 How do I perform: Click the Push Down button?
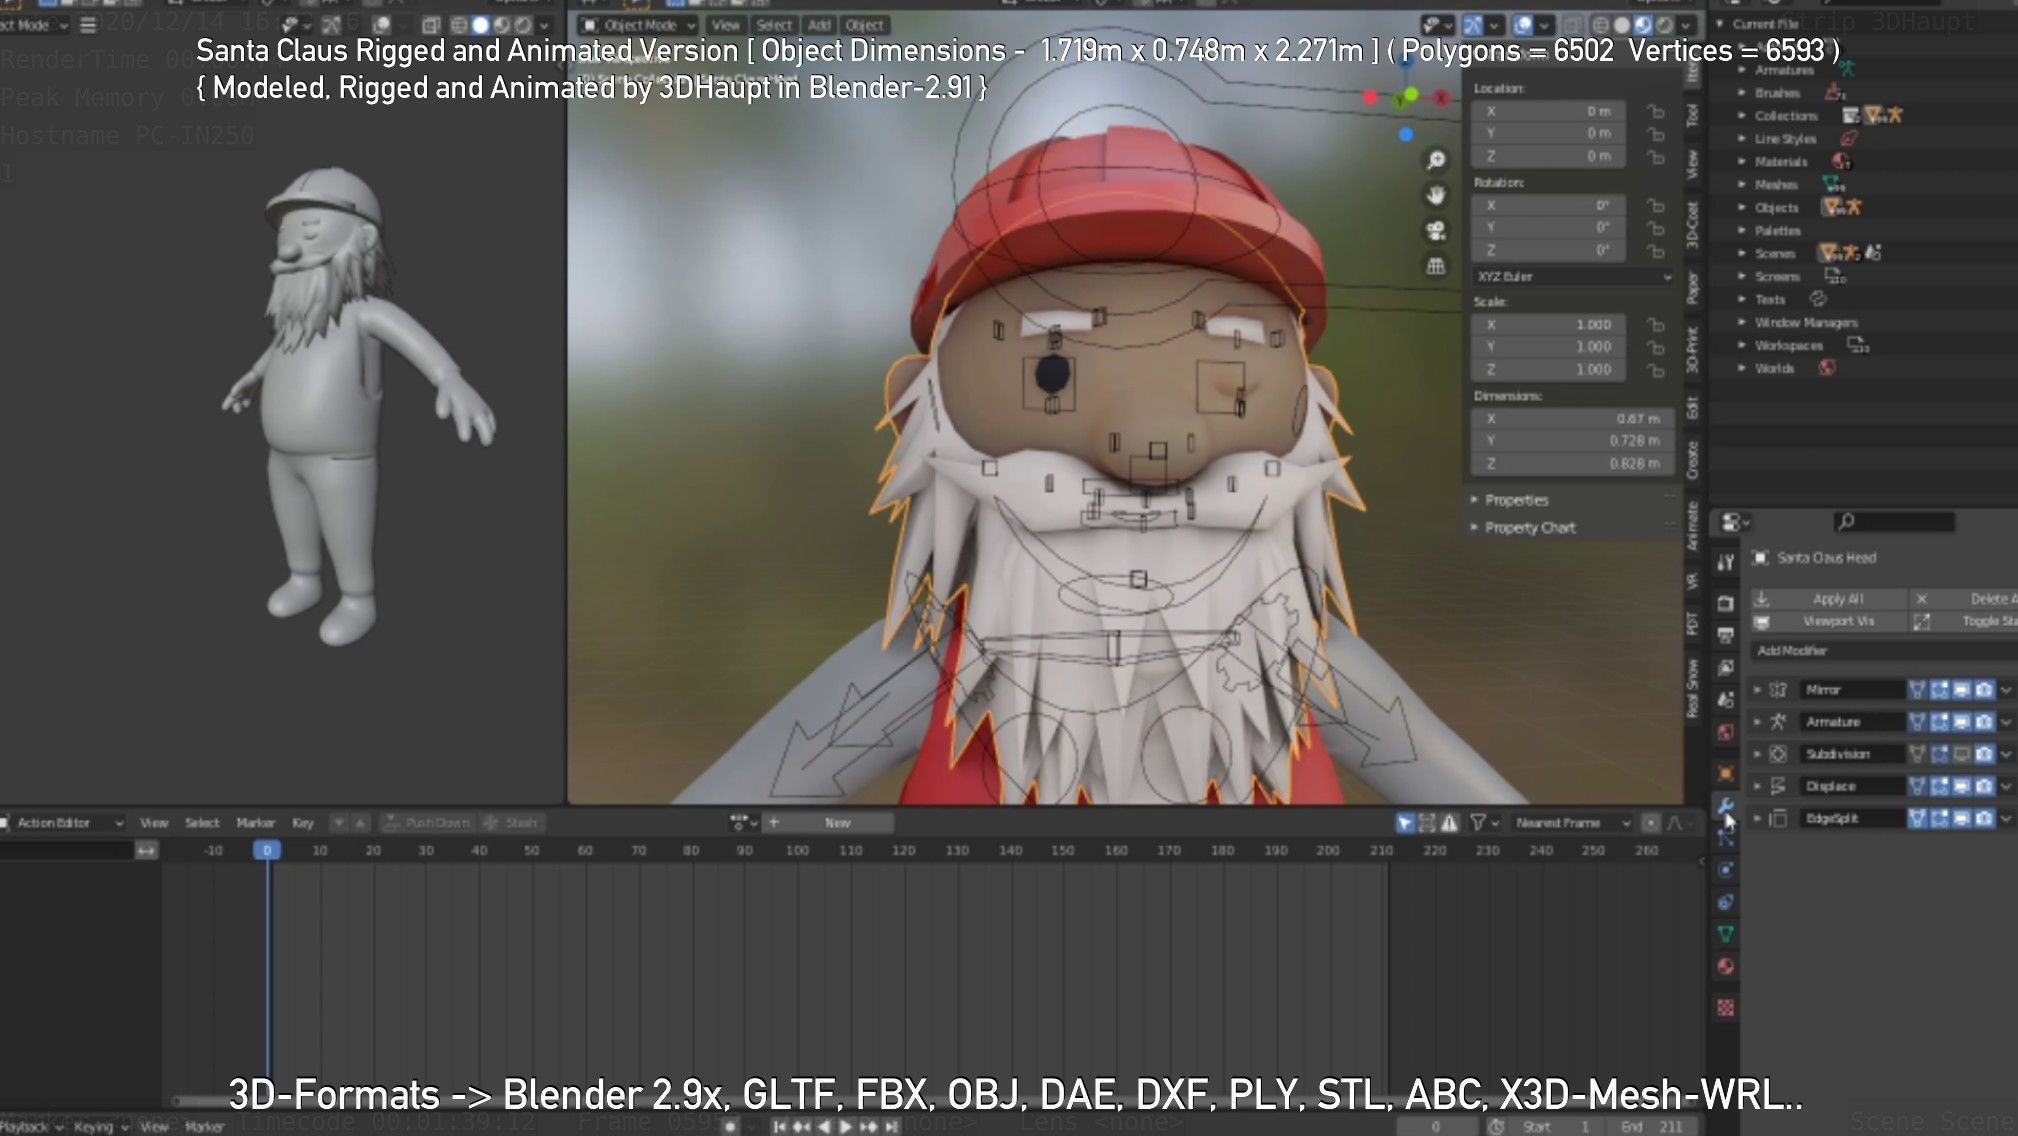pos(427,822)
